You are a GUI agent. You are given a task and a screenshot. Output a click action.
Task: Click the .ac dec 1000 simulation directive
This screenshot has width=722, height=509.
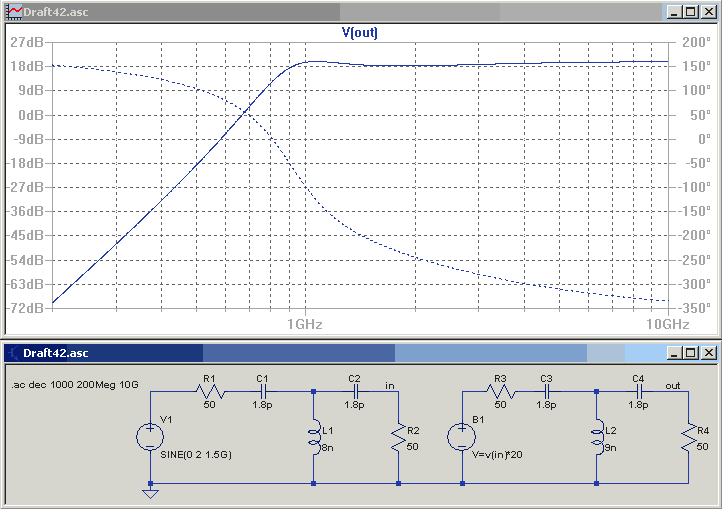coord(75,385)
